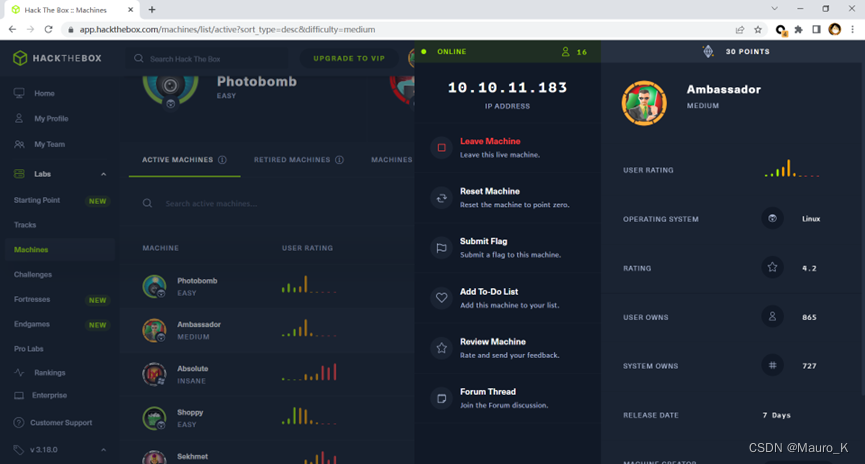
Task: Open the Ambassador machine row
Action: (x=267, y=330)
